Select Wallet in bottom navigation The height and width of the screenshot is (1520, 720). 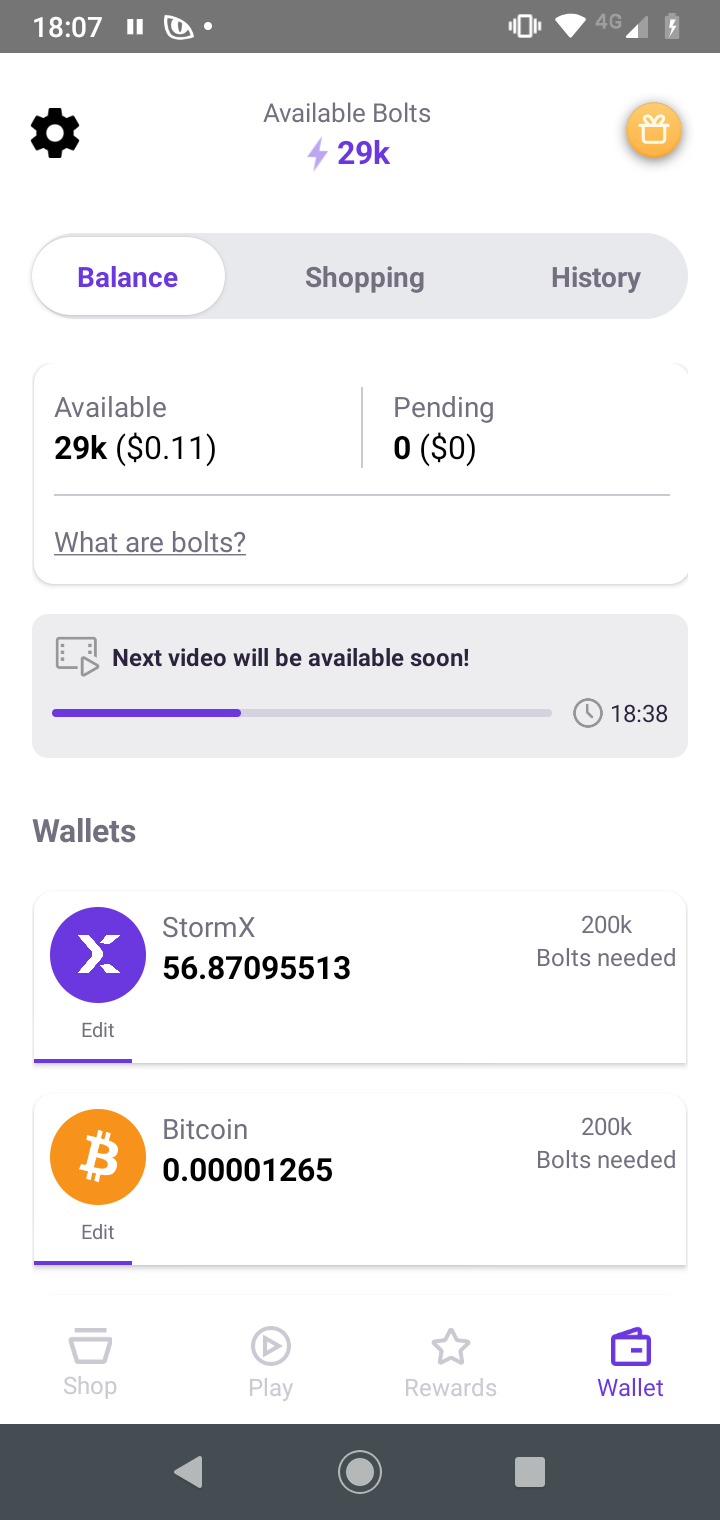pos(630,1362)
